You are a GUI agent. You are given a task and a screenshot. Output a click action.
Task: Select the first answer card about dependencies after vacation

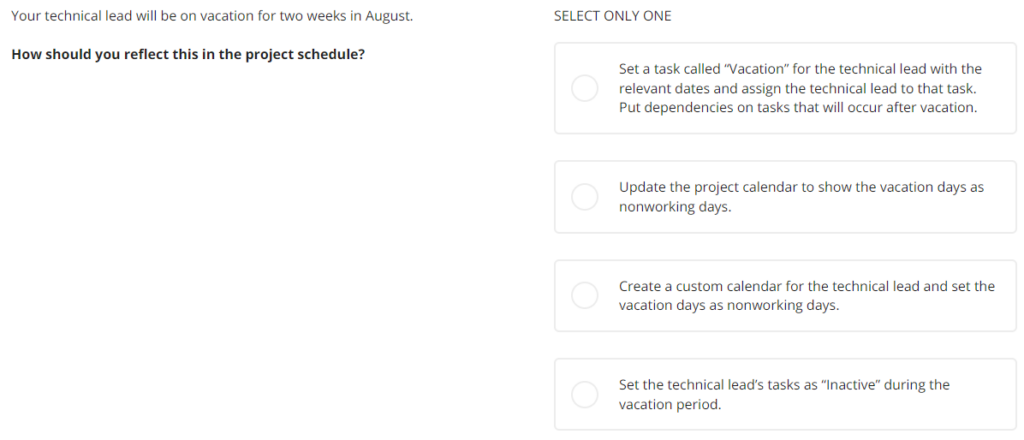click(785, 88)
